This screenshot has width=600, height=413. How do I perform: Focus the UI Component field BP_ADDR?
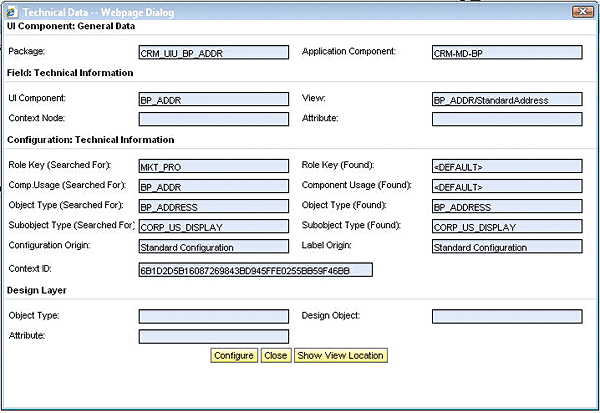click(x=214, y=99)
